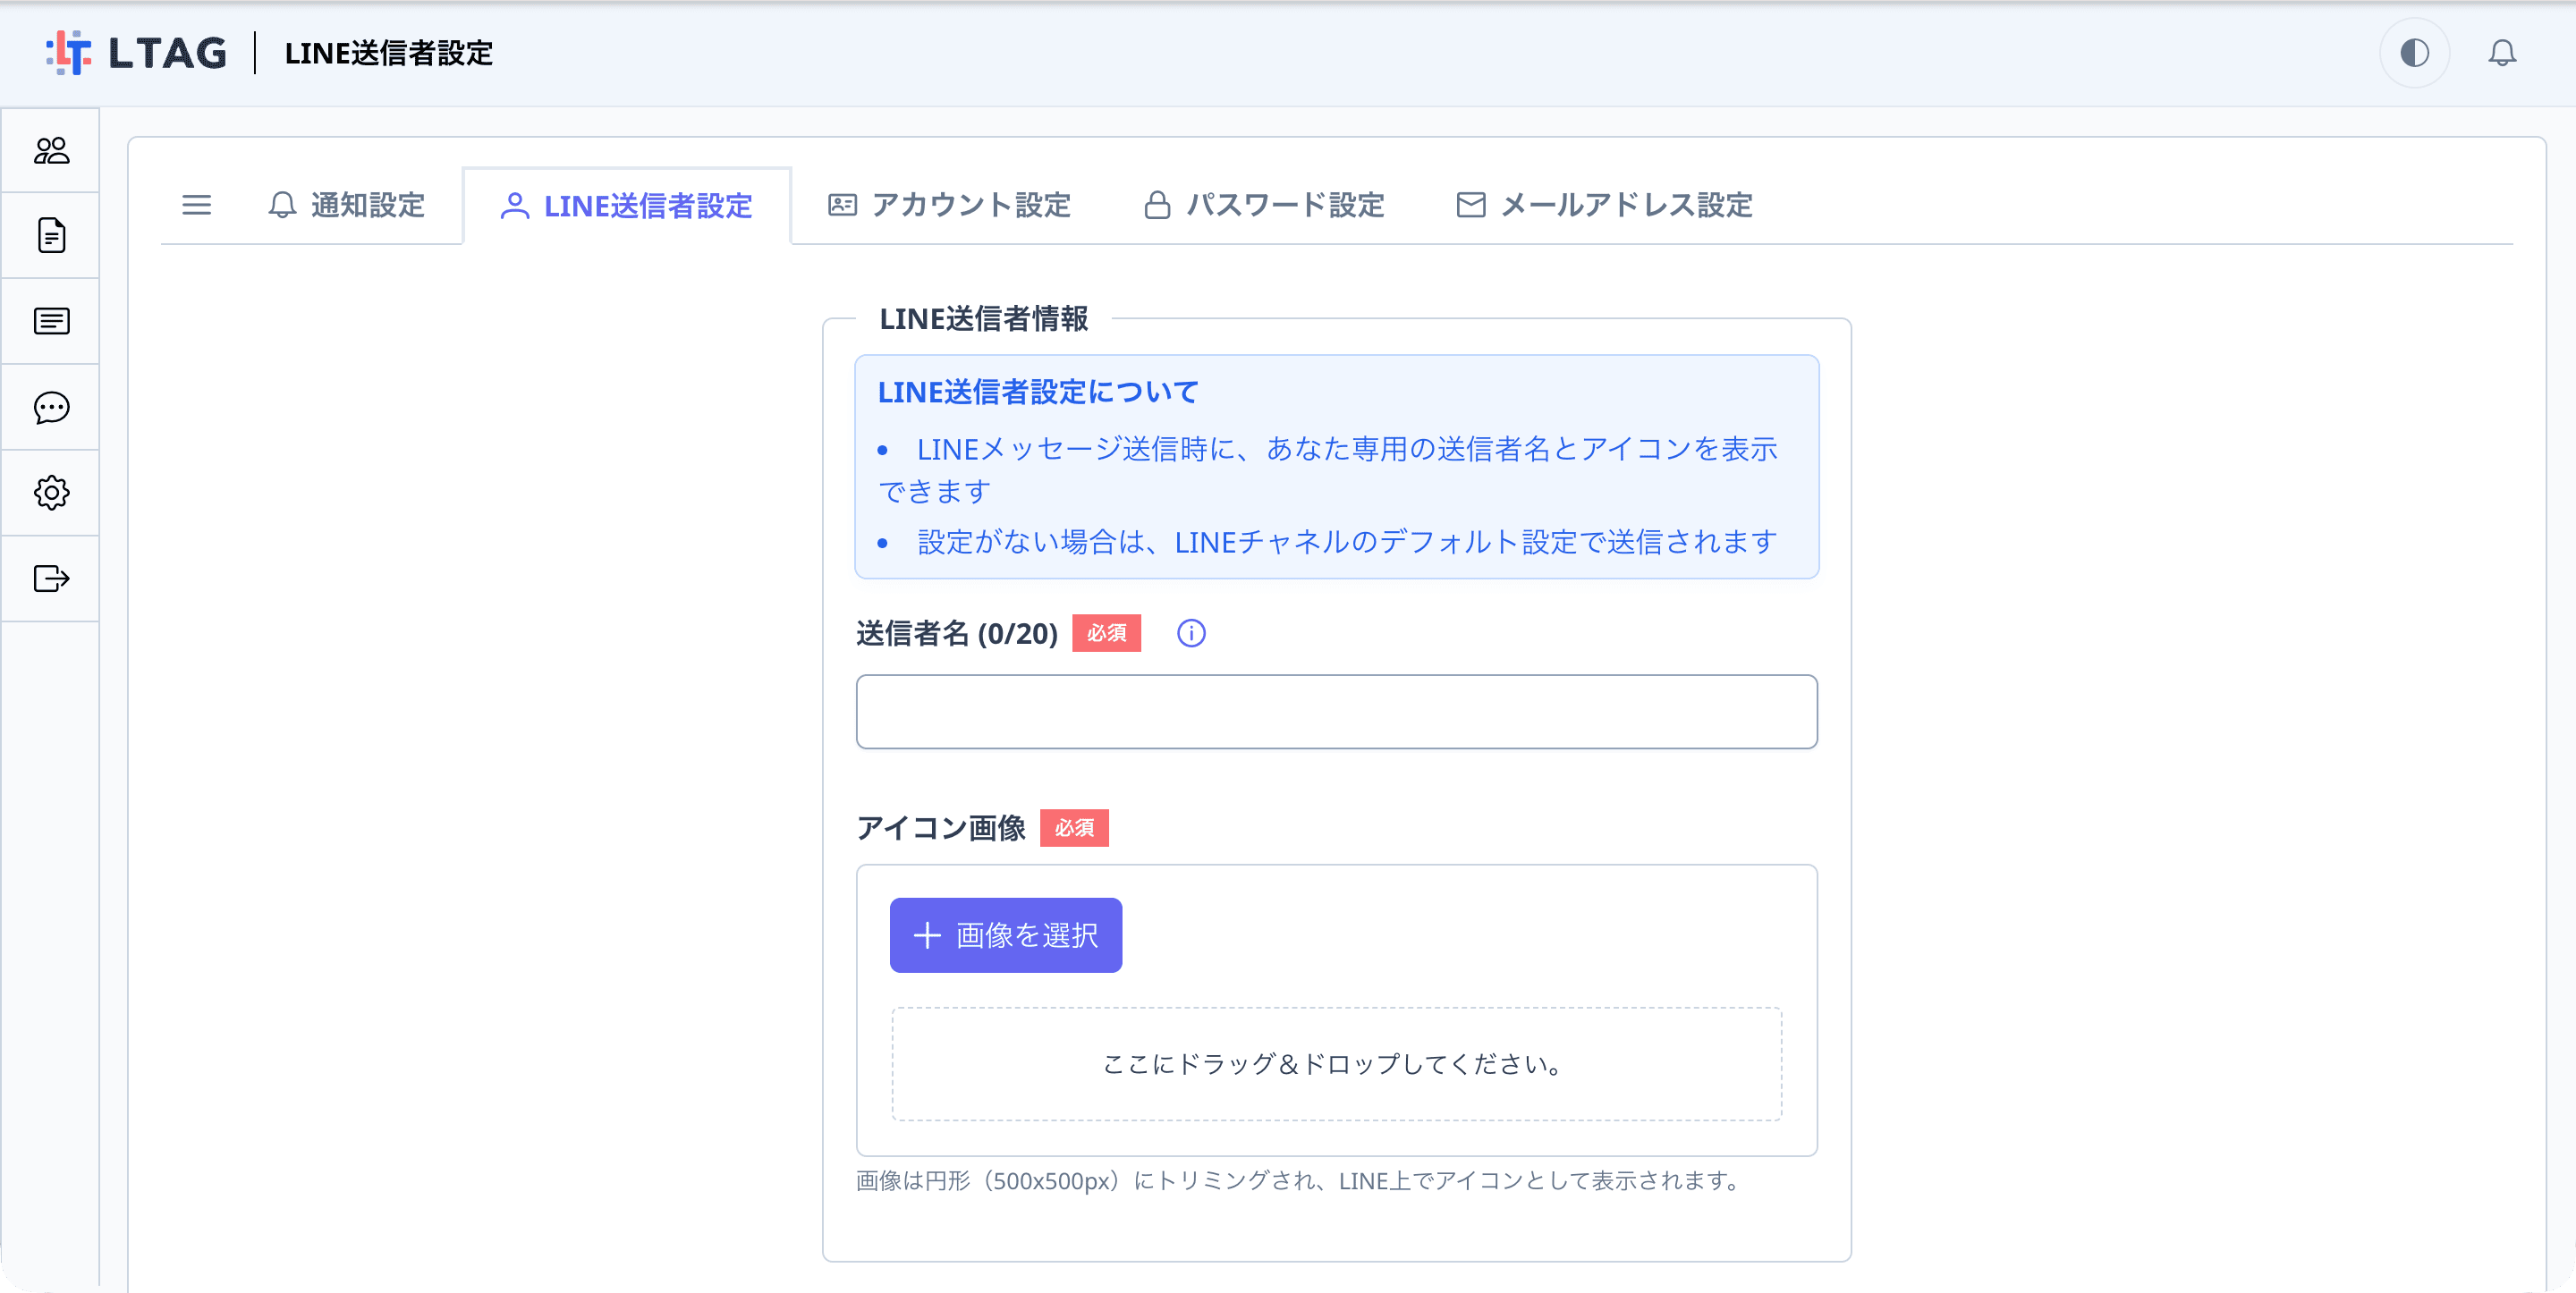Screen dimensions: 2576x1293
Task: Toggle dark/light theme icon
Action: tap(2414, 53)
